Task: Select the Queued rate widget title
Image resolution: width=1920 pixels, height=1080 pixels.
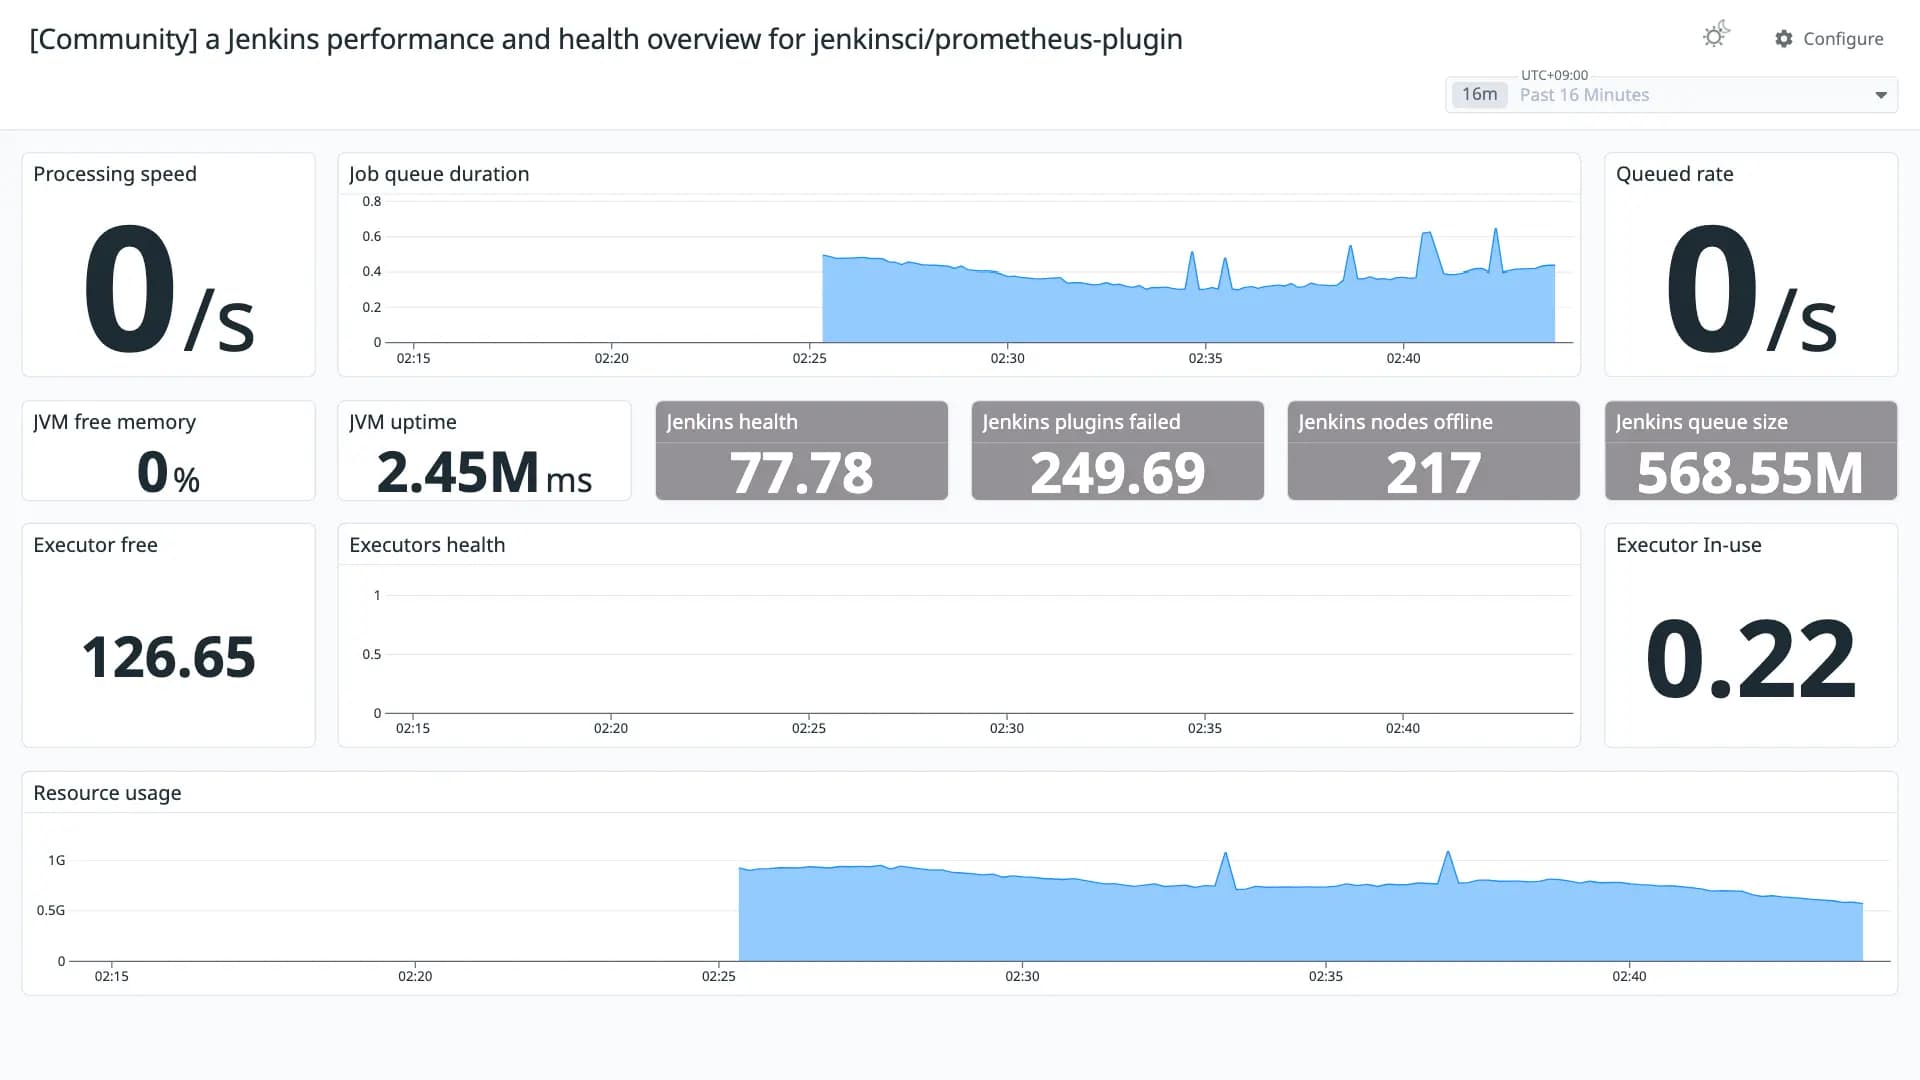Action: pos(1675,174)
